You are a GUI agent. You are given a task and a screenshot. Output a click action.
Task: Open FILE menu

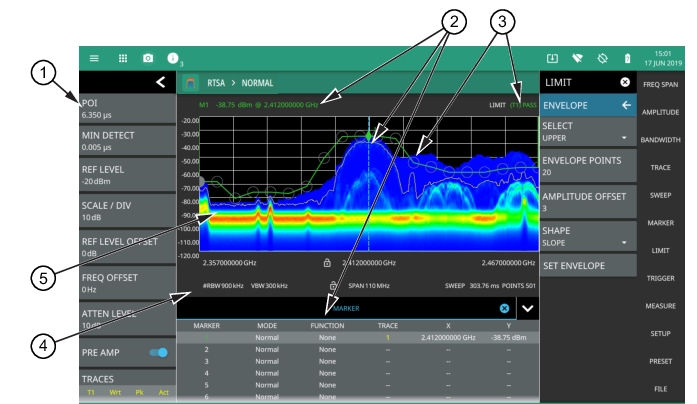660,389
